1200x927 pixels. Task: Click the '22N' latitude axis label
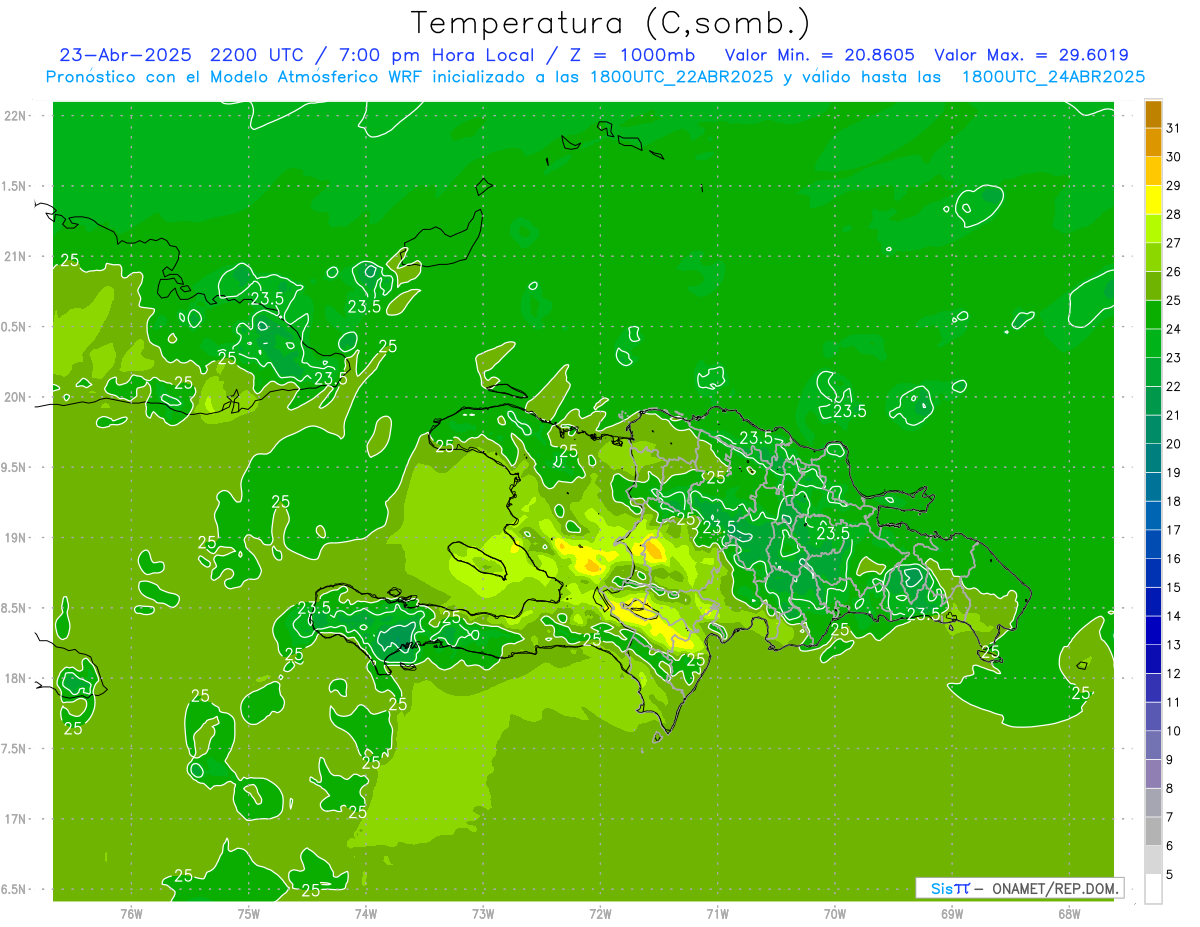[x=16, y=115]
